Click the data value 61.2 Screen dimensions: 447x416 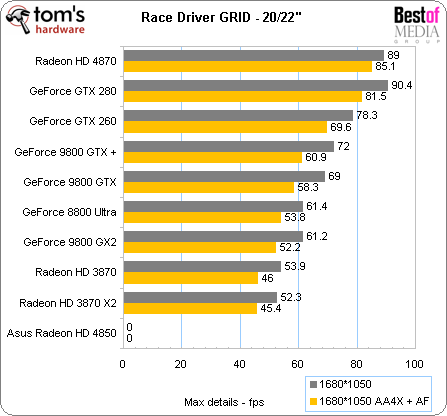coord(317,236)
